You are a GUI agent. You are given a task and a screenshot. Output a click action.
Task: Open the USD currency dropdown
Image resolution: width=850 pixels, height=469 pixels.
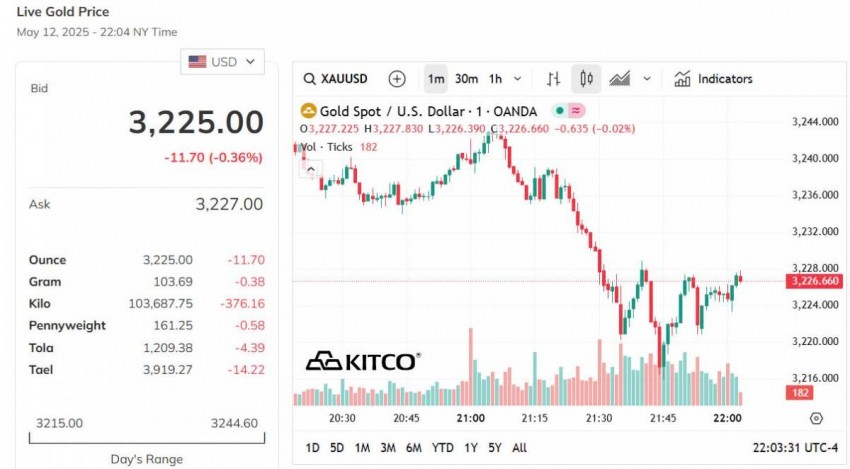222,62
